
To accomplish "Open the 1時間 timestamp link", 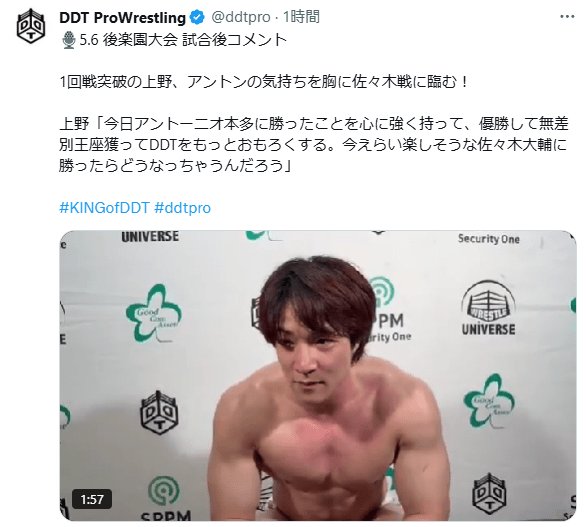I will 301,17.
